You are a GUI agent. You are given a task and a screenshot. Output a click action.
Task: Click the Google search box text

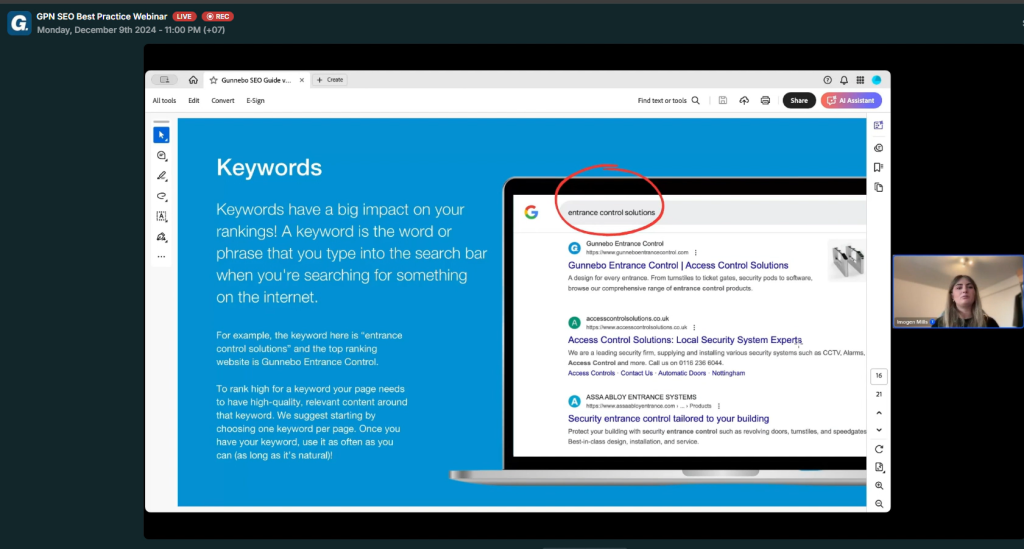click(x=611, y=212)
